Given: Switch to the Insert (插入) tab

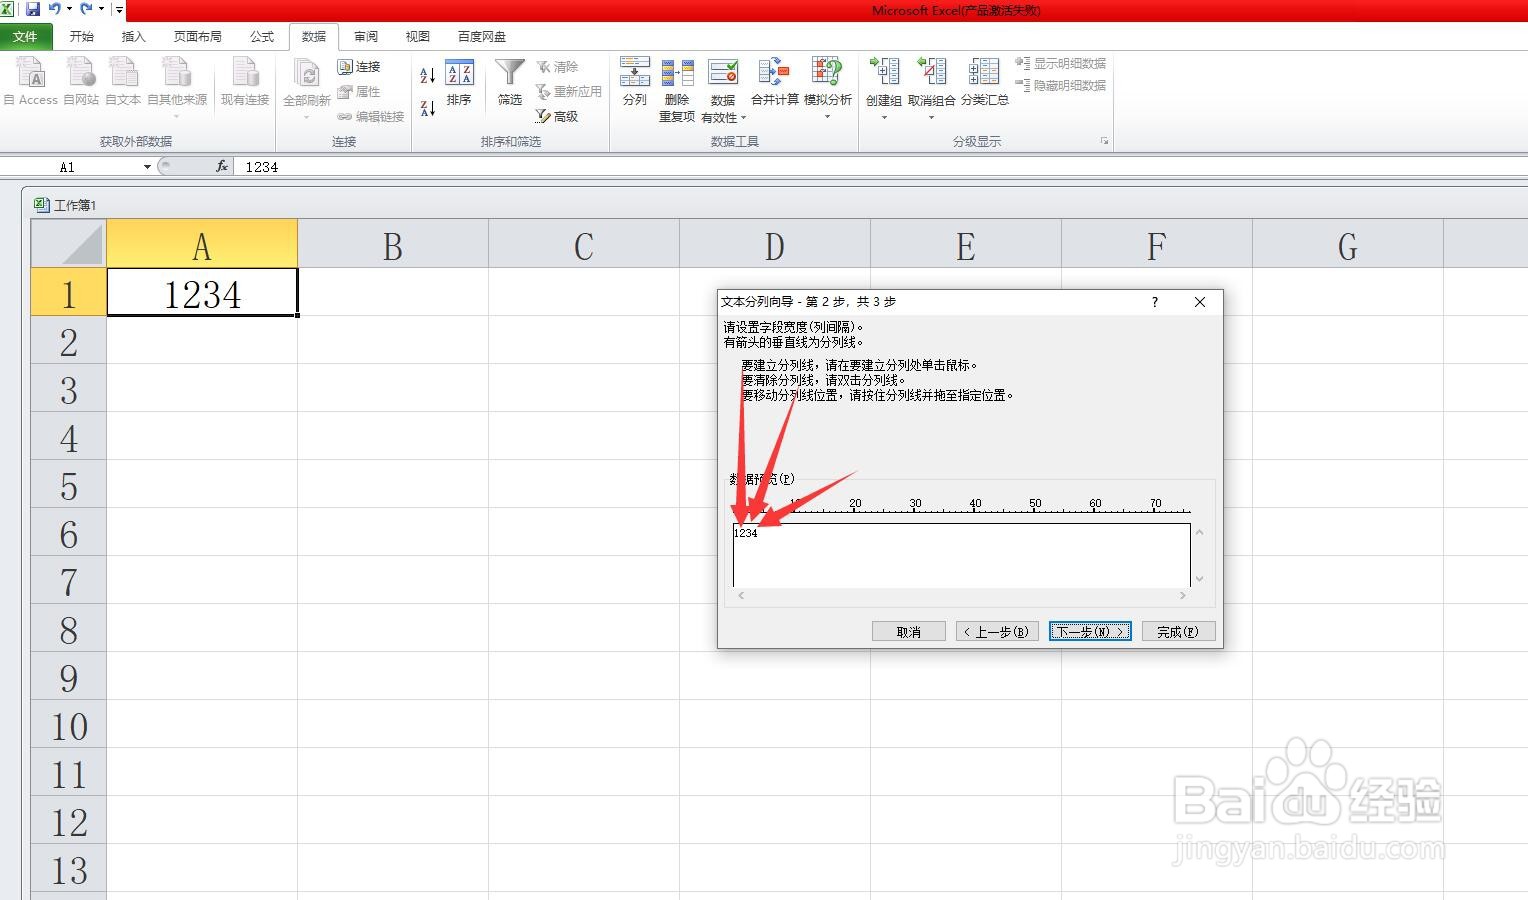Looking at the screenshot, I should [x=133, y=36].
